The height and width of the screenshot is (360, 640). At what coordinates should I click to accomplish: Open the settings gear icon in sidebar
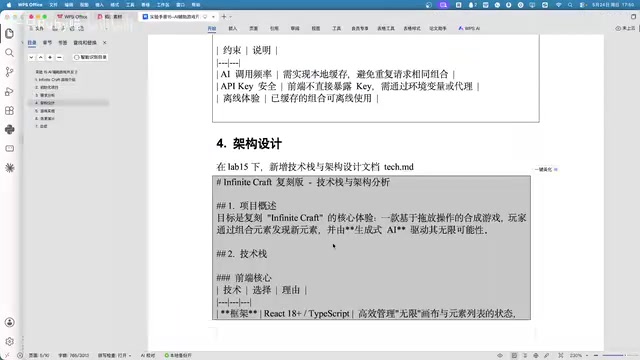pos(9,341)
